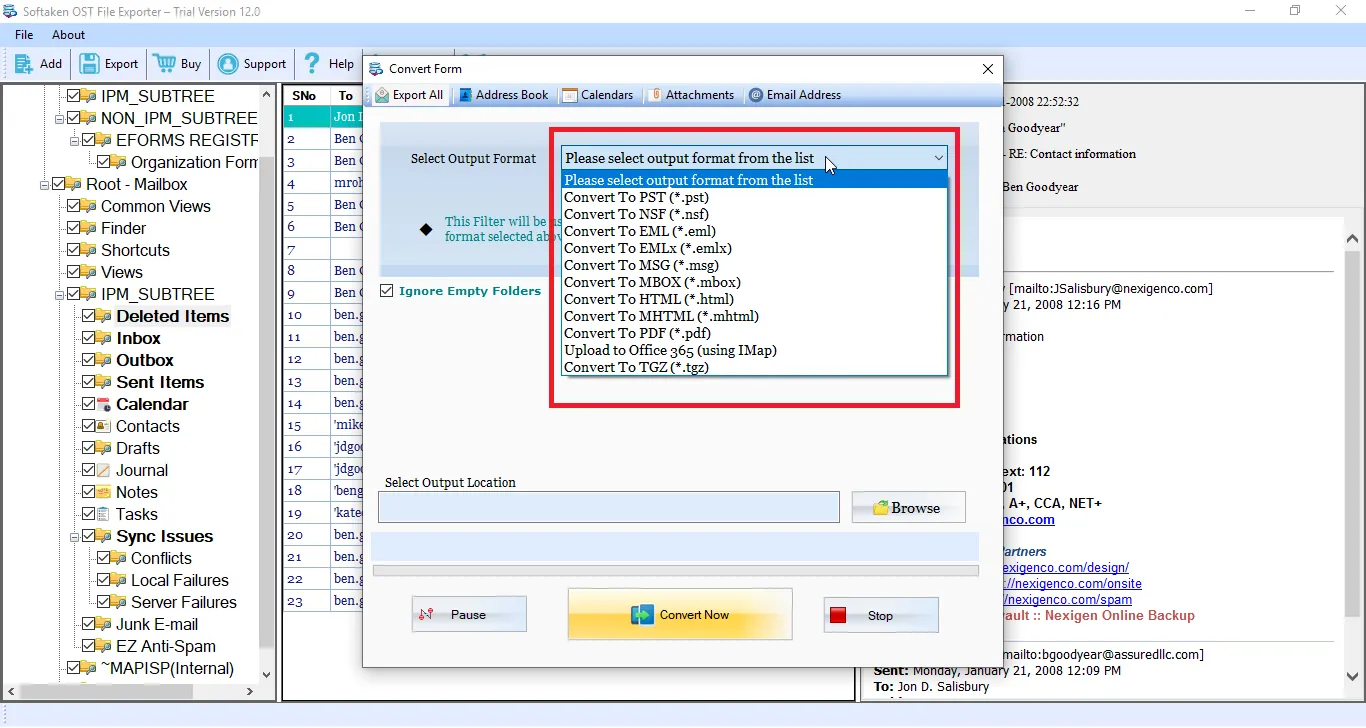Collapse the Sync Issues tree node
This screenshot has height=728, width=1366.
(75, 536)
